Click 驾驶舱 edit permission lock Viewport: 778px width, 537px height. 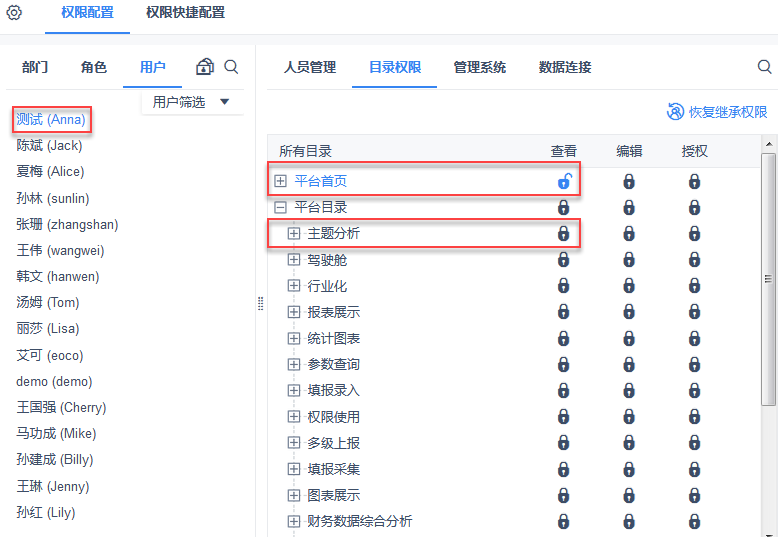click(629, 260)
